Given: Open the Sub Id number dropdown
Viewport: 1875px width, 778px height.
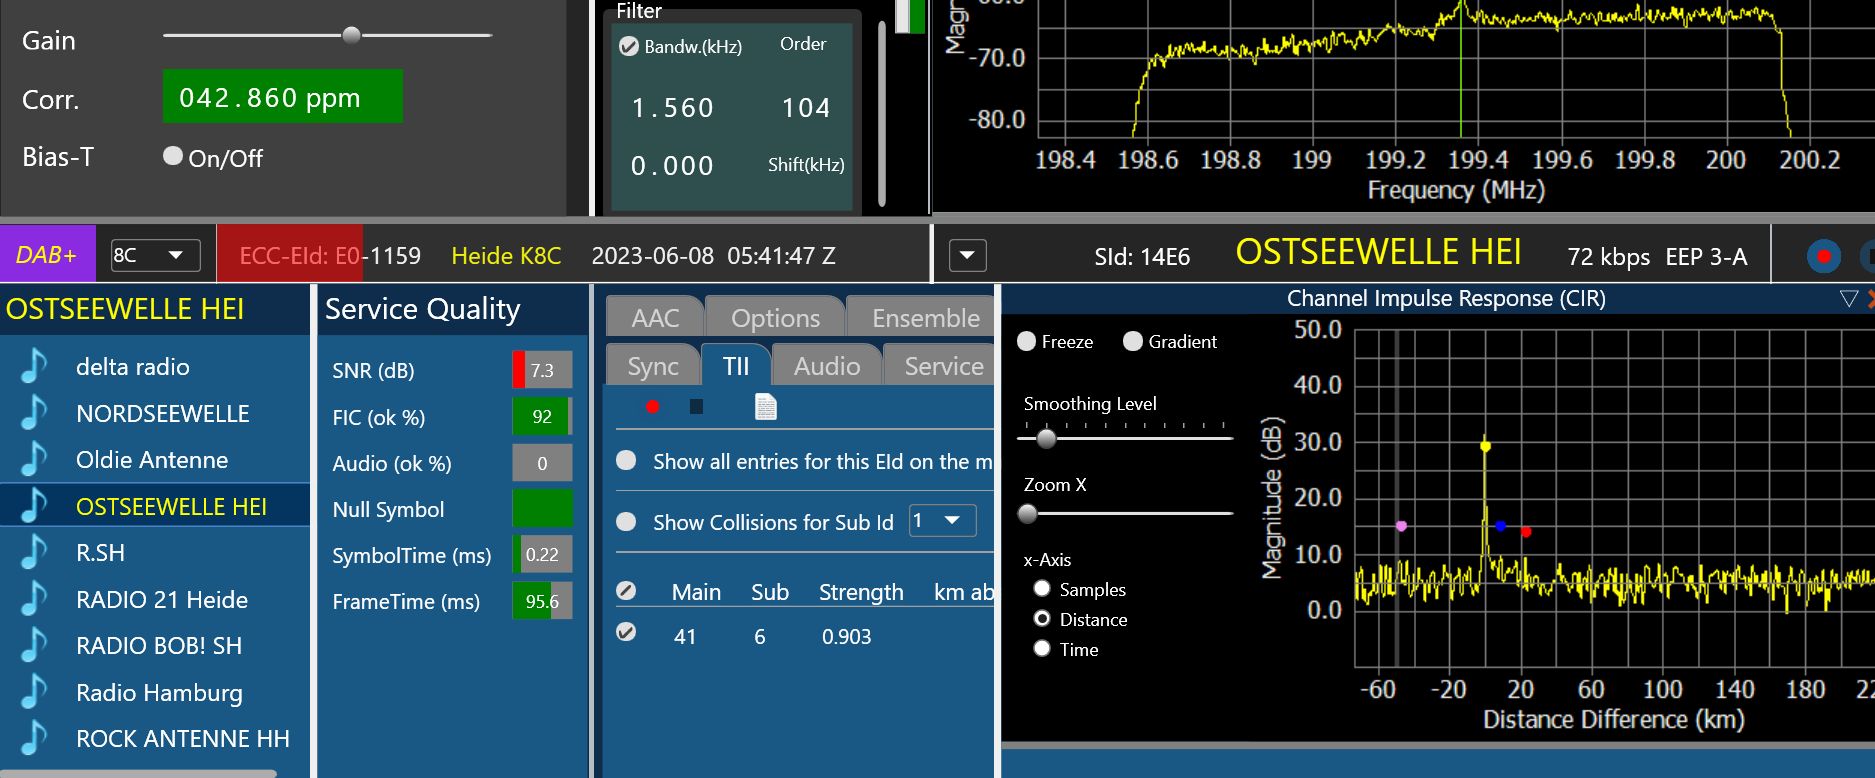Looking at the screenshot, I should tap(941, 521).
